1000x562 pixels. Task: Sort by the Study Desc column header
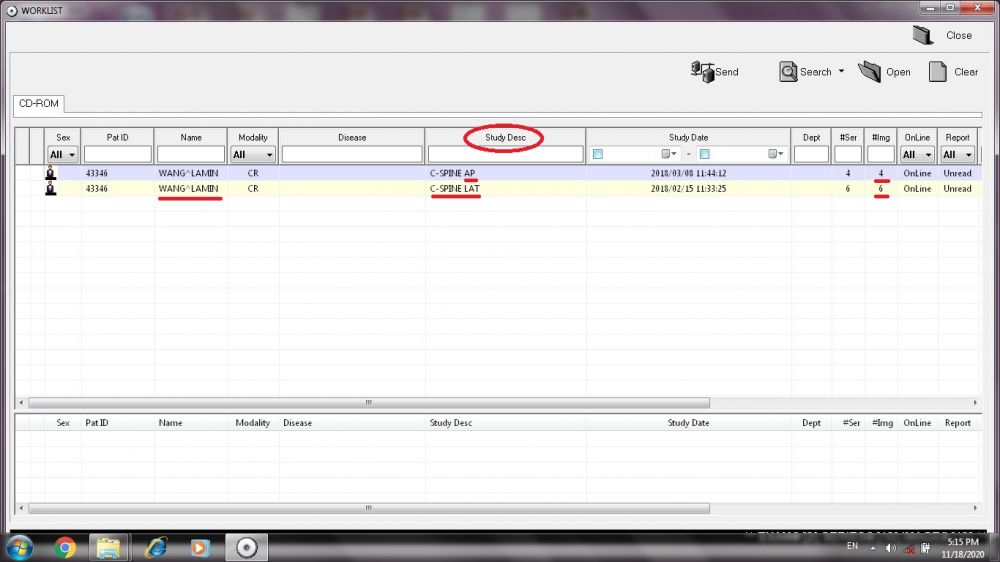pyautogui.click(x=505, y=137)
